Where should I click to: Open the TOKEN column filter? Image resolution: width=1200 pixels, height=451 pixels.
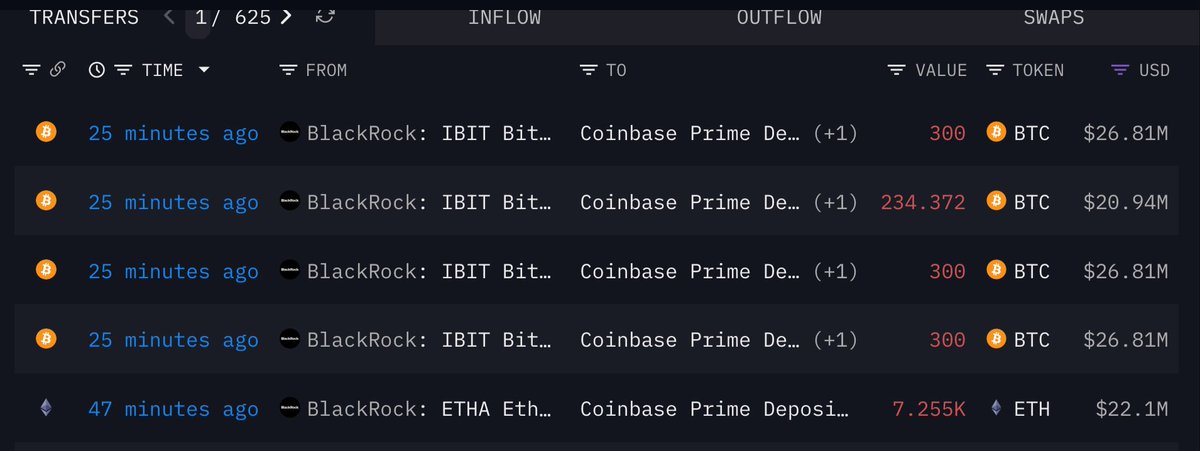point(995,70)
